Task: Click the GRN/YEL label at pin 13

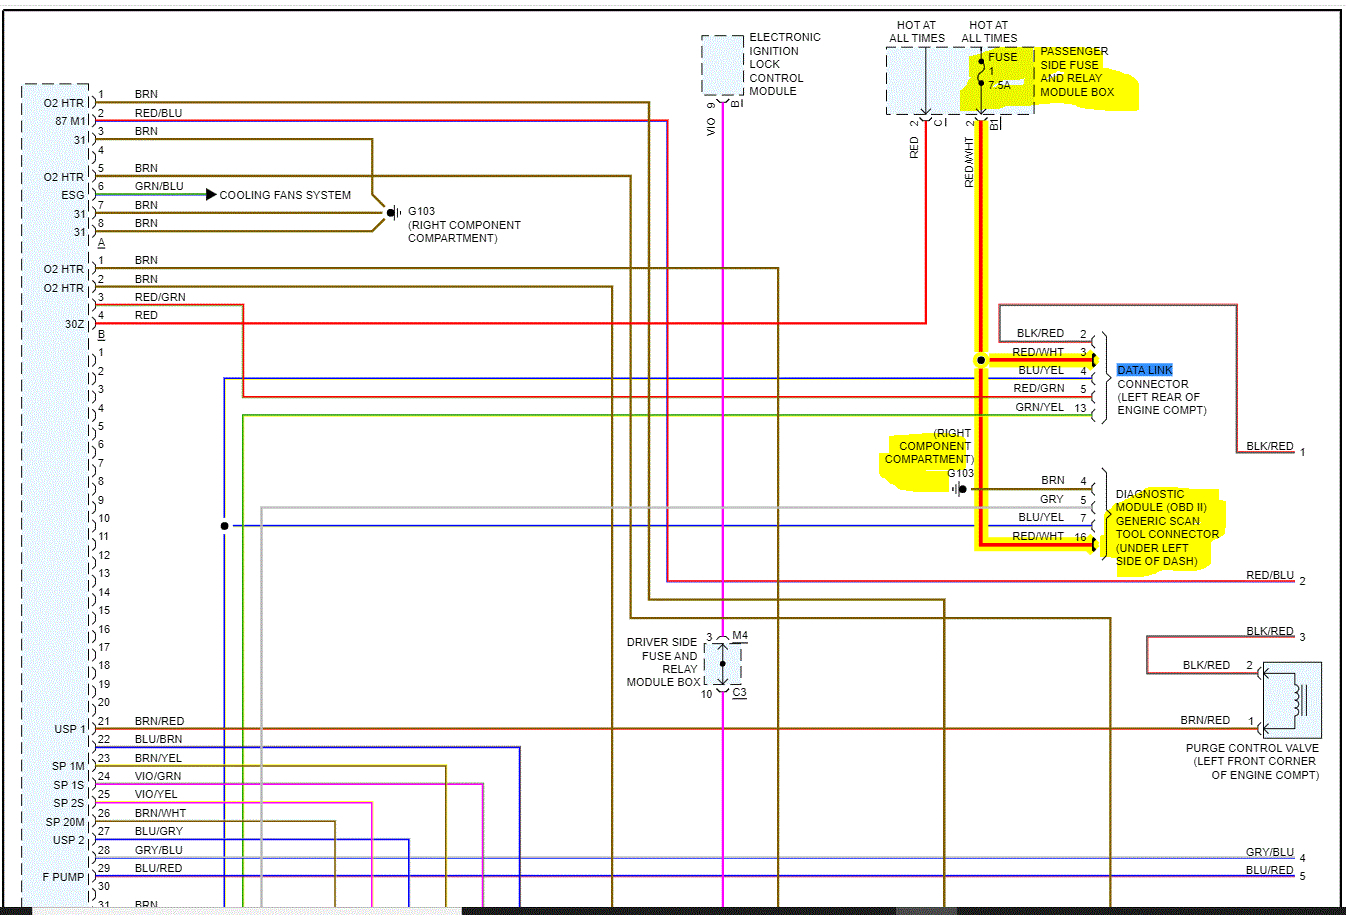Action: click(x=1040, y=407)
